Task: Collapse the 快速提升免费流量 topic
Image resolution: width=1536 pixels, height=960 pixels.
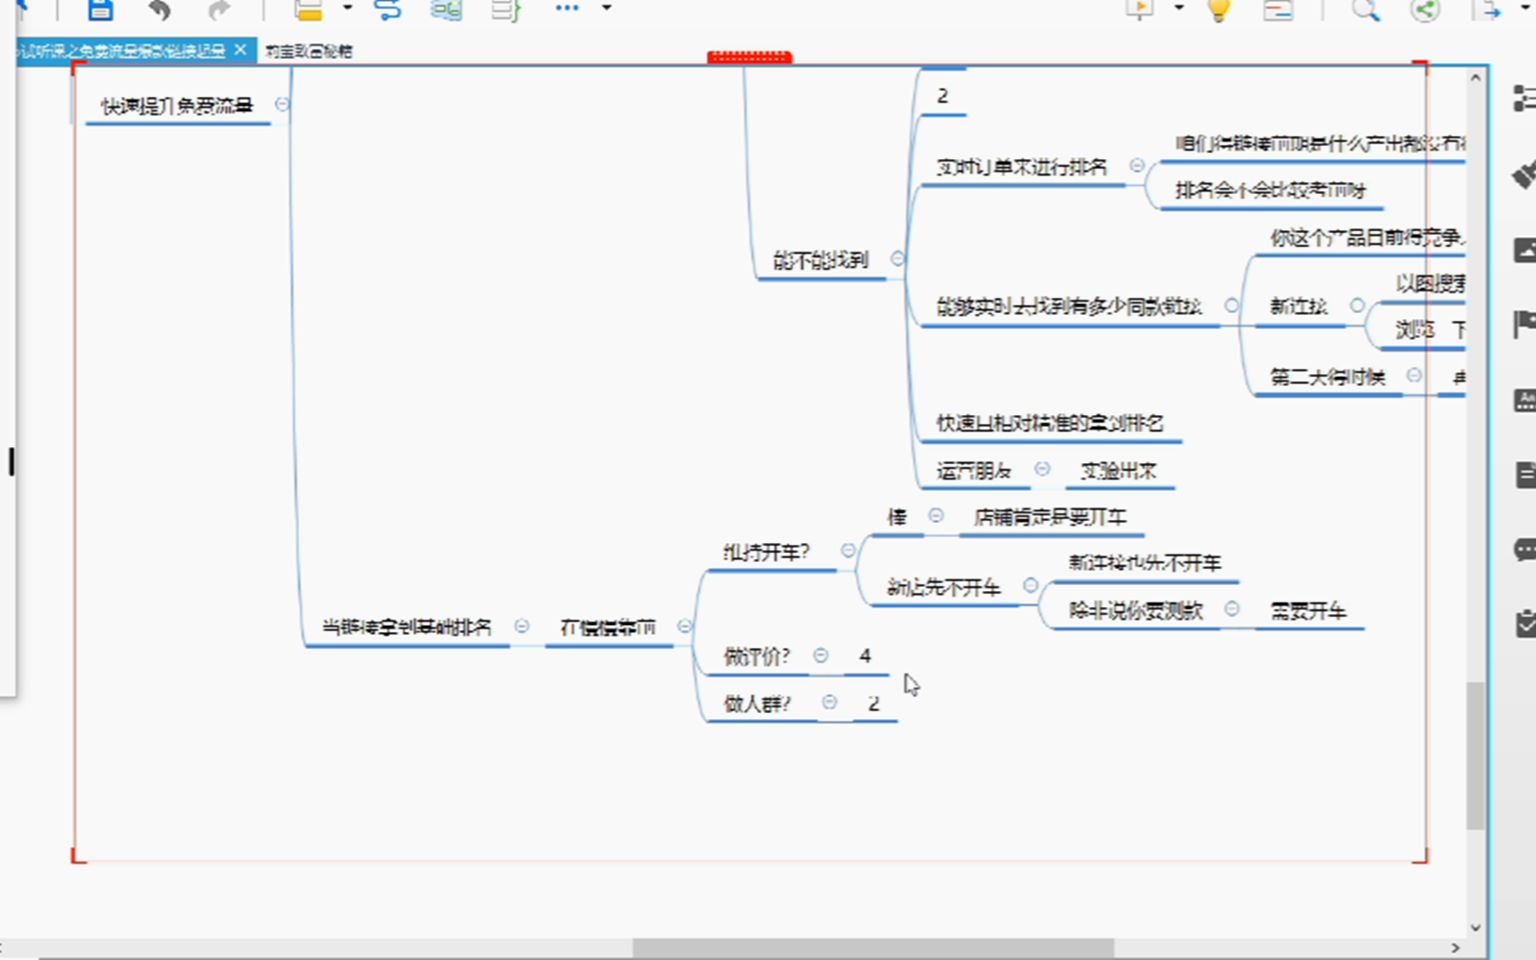Action: pos(283,104)
